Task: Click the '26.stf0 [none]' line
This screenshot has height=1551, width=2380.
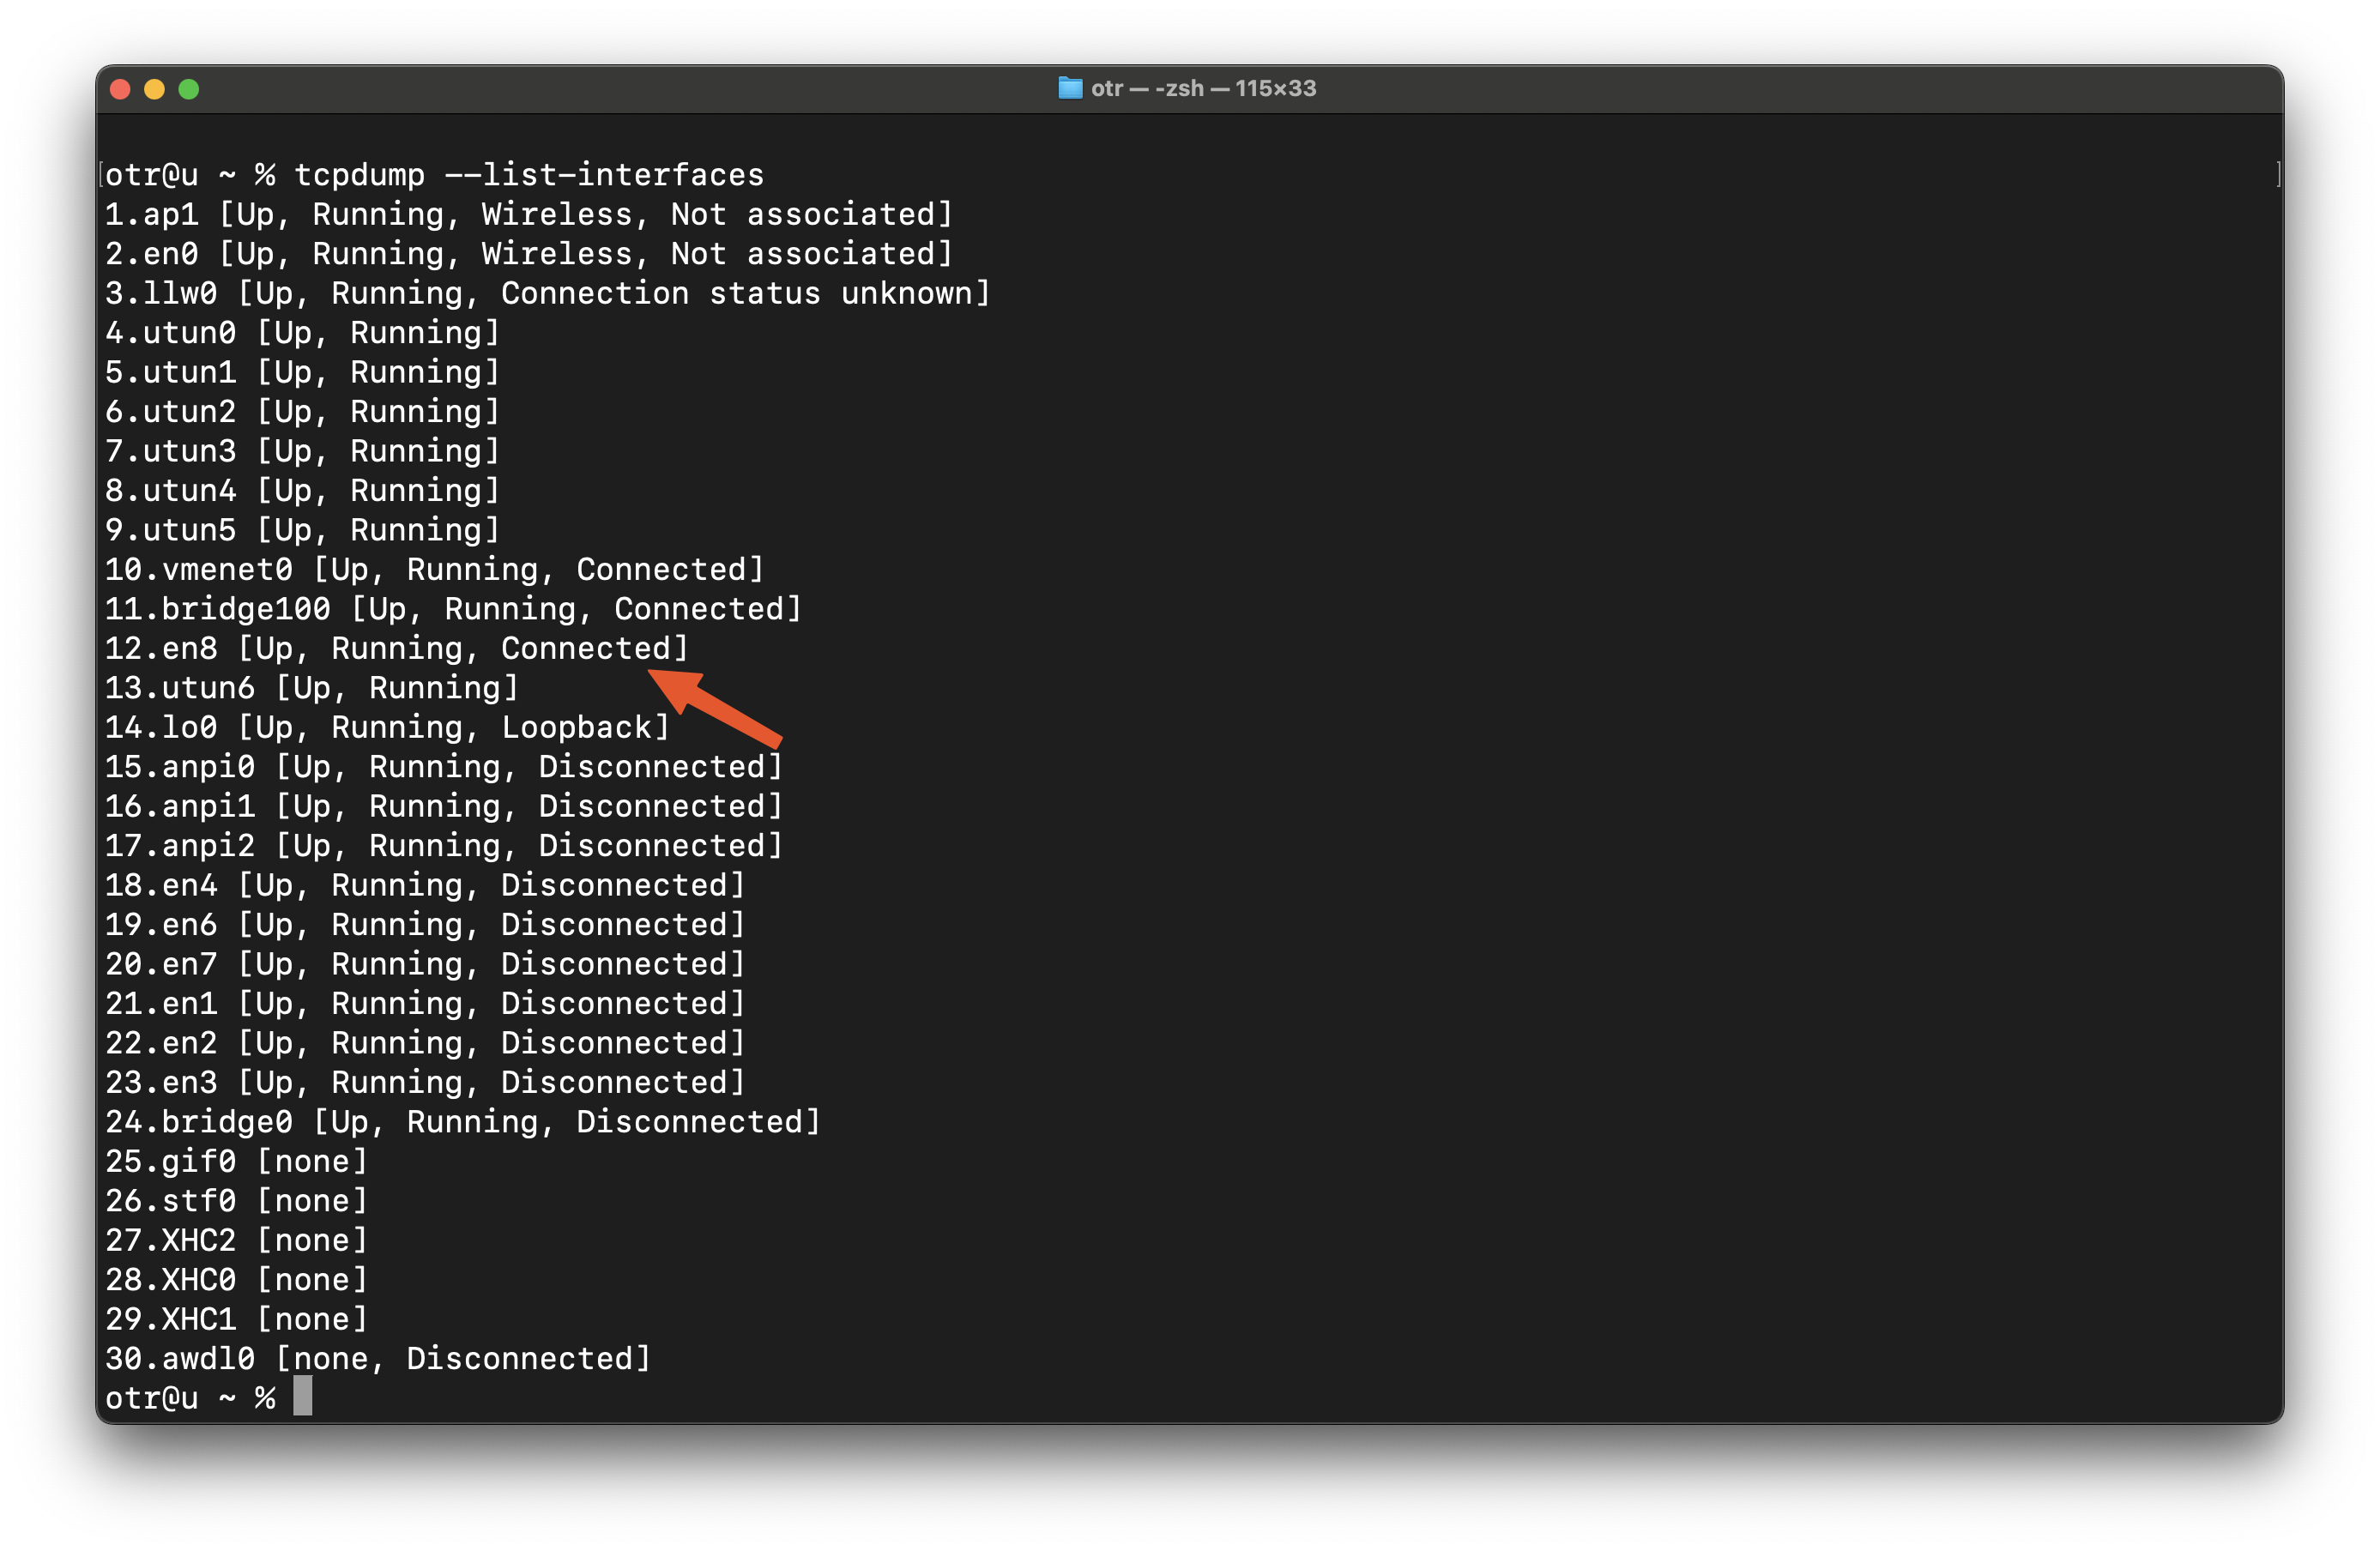Action: tap(237, 1202)
